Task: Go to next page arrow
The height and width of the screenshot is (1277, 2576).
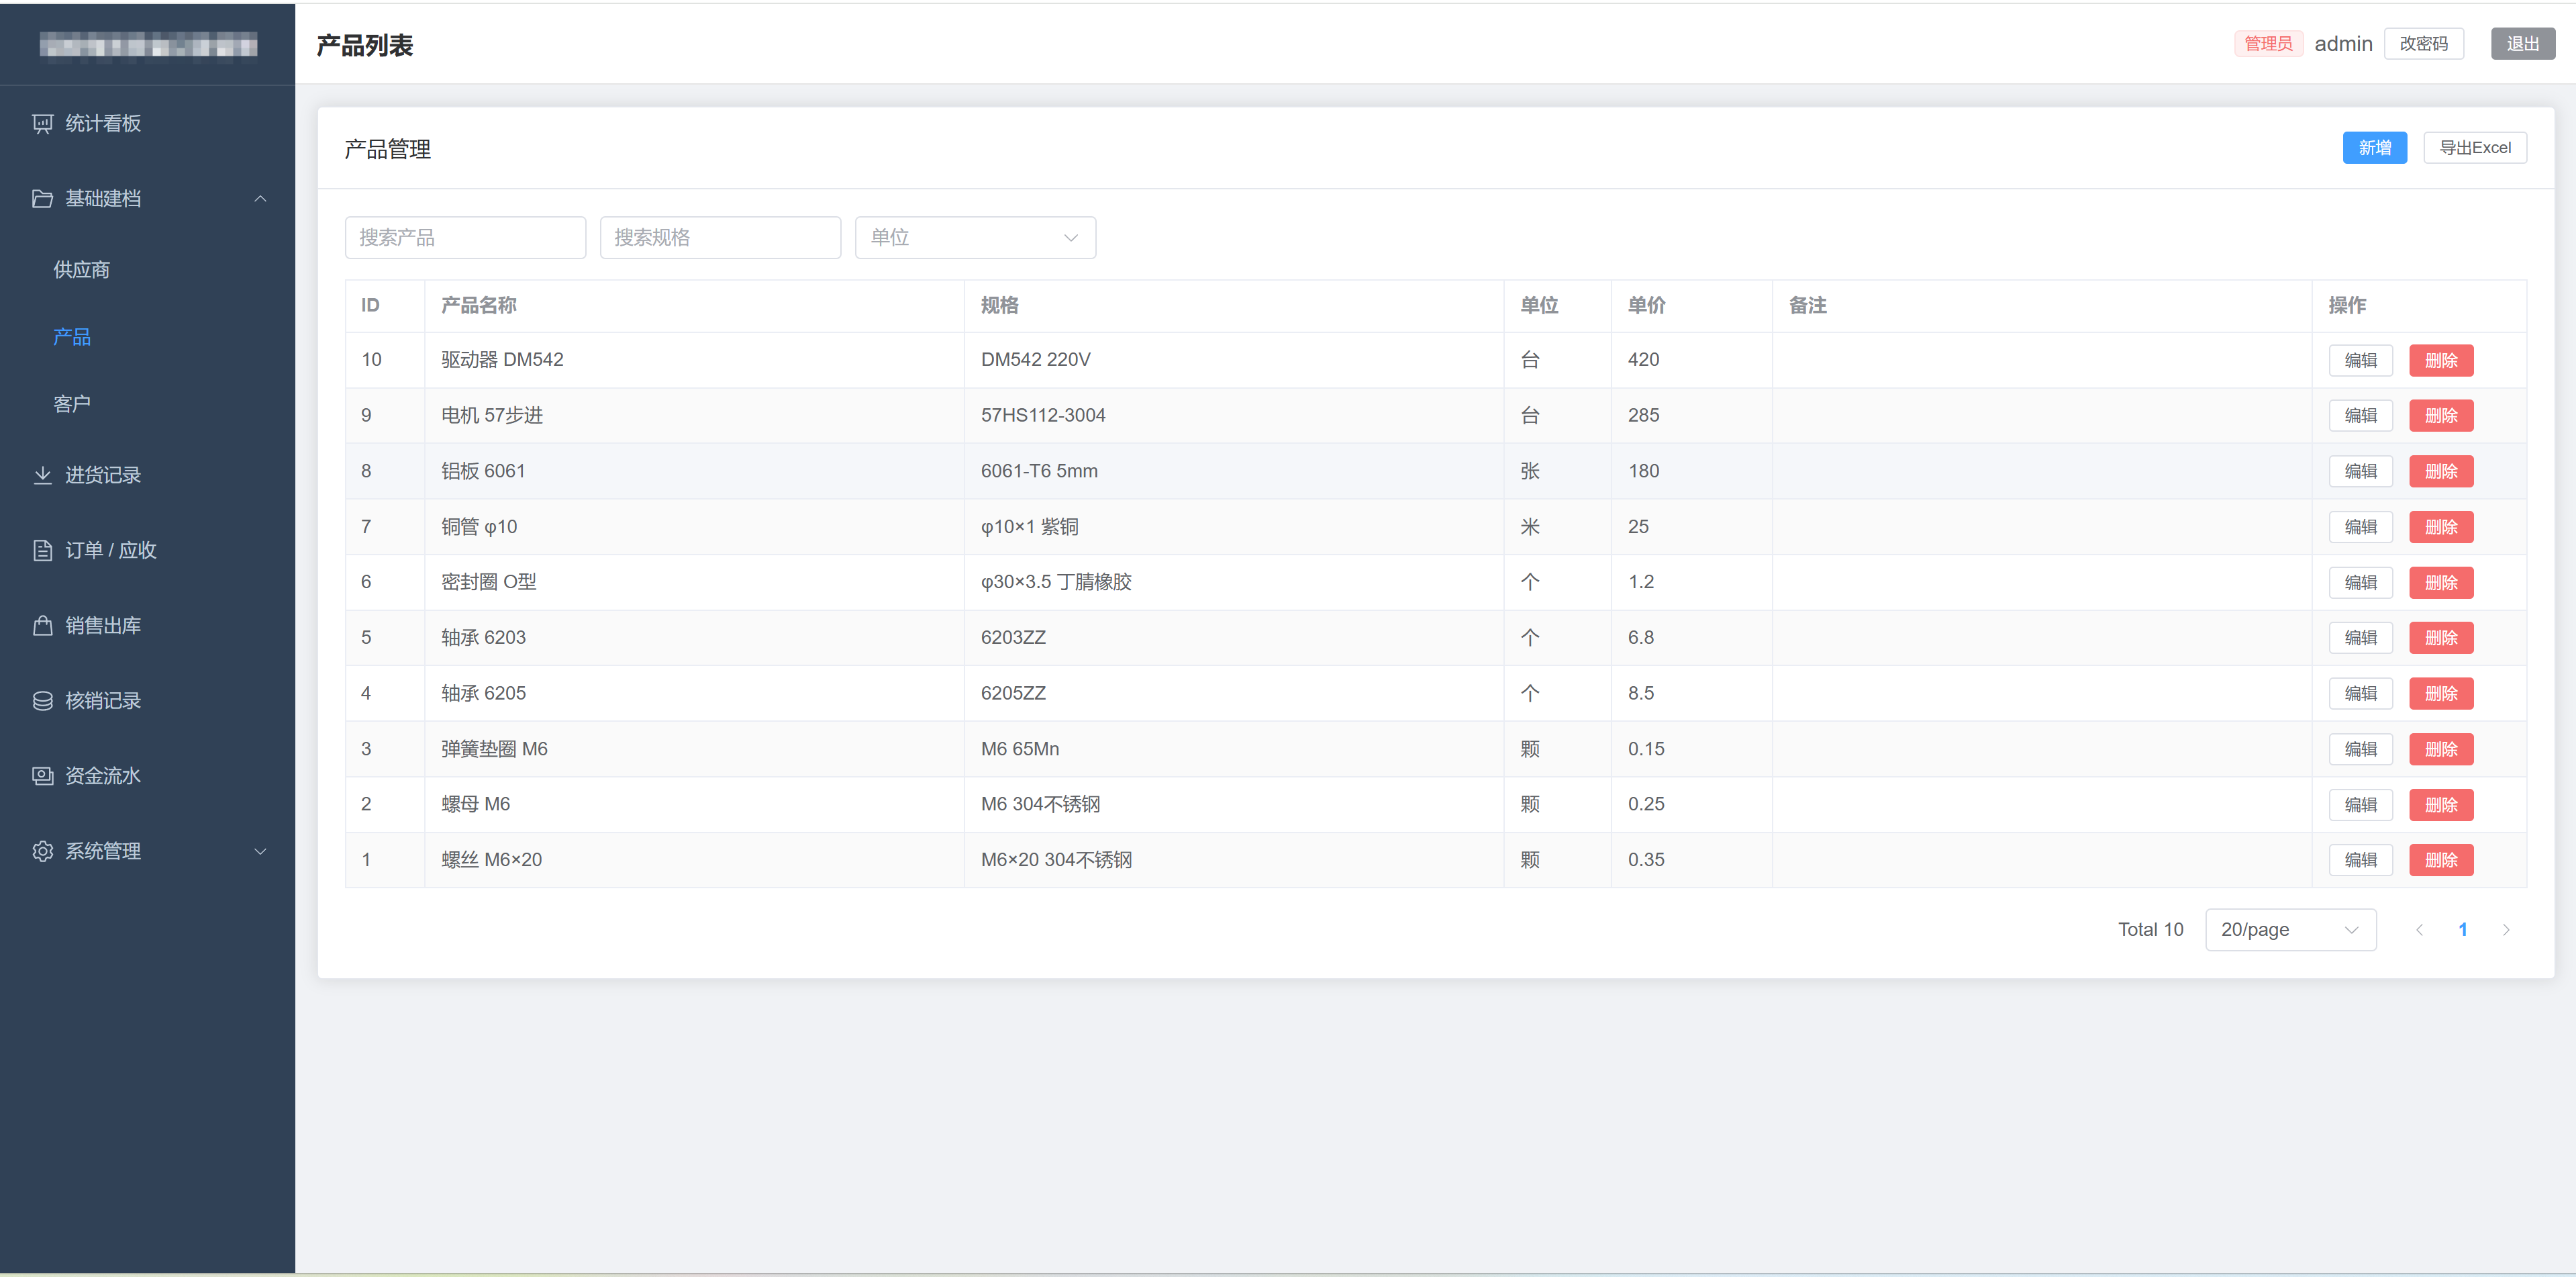Action: tap(2506, 929)
